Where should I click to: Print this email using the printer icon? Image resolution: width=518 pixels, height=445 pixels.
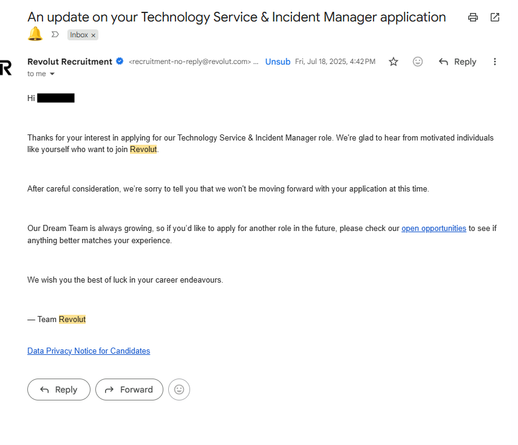click(473, 17)
